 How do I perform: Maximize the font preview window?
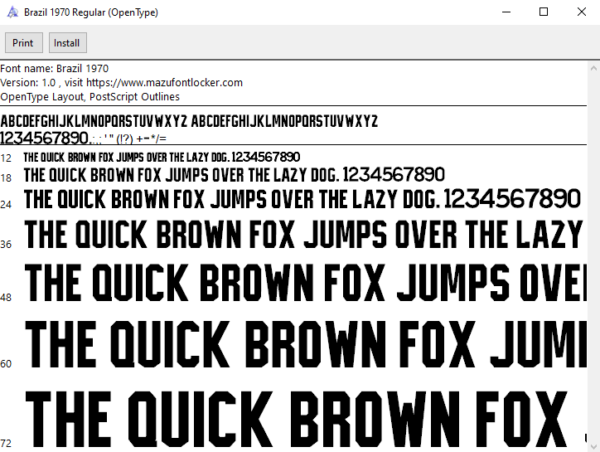click(543, 12)
